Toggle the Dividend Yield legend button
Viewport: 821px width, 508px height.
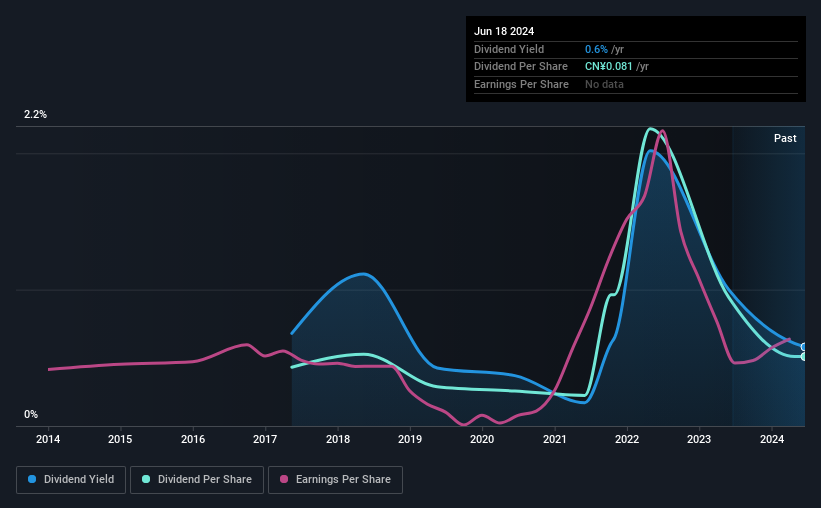[x=71, y=479]
